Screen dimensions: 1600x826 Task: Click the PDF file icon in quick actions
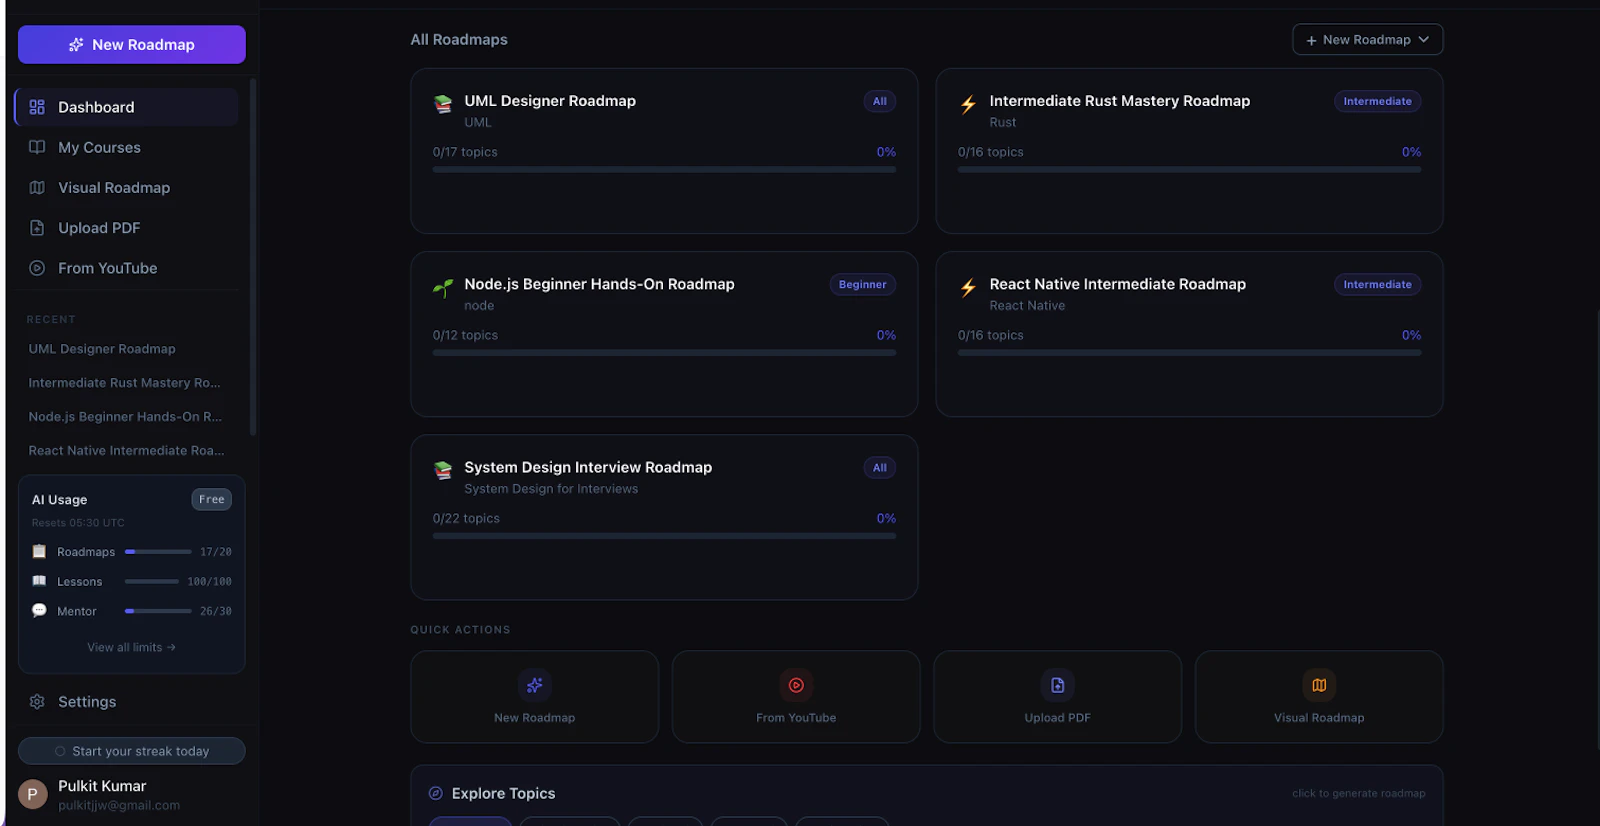tap(1057, 685)
